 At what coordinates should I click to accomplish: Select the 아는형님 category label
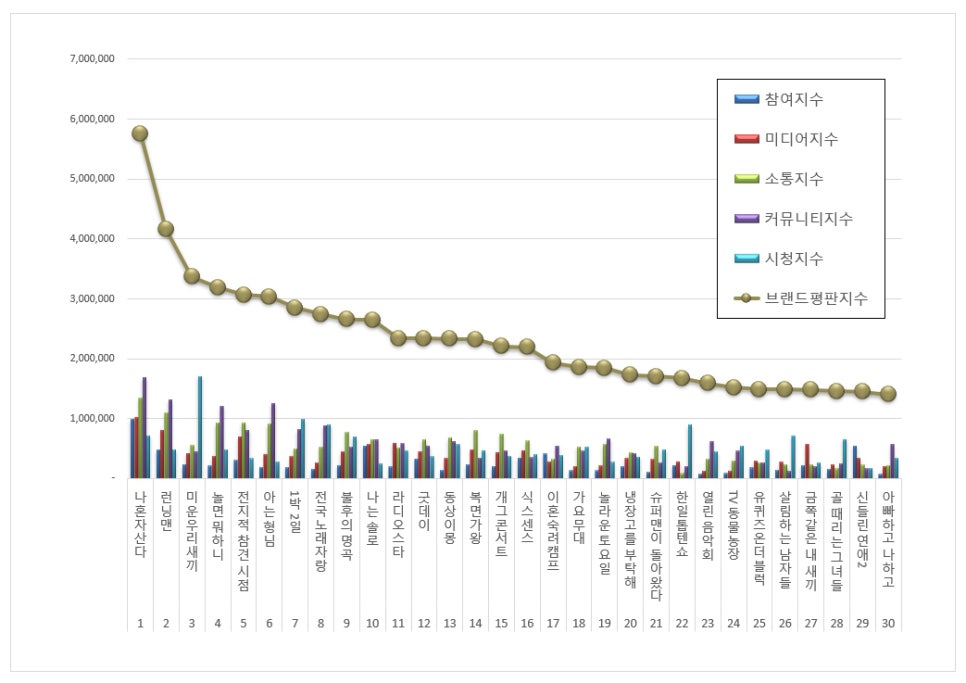[269, 518]
